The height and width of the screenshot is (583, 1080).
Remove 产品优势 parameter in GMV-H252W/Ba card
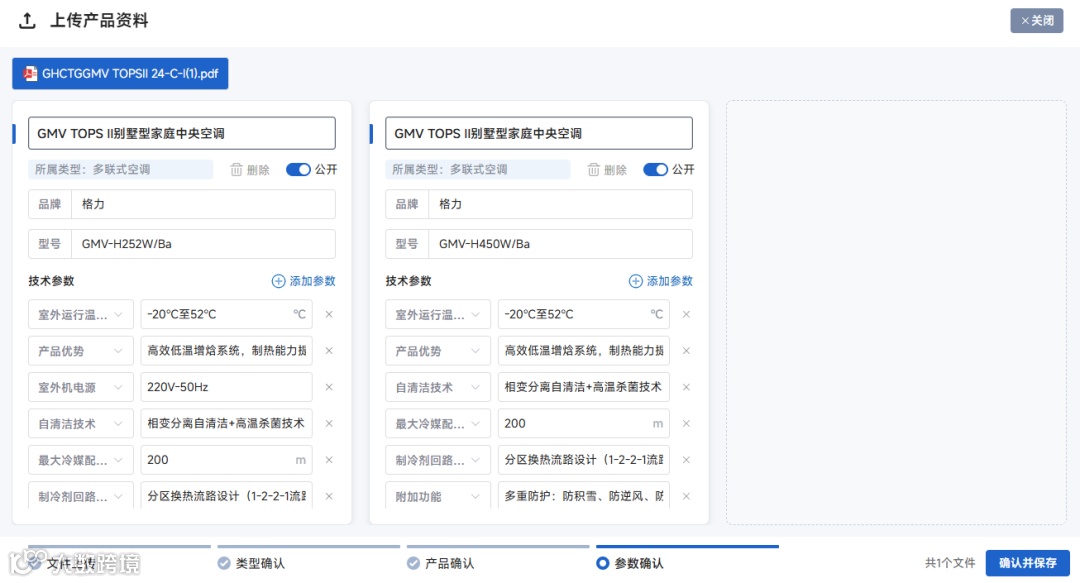click(329, 351)
